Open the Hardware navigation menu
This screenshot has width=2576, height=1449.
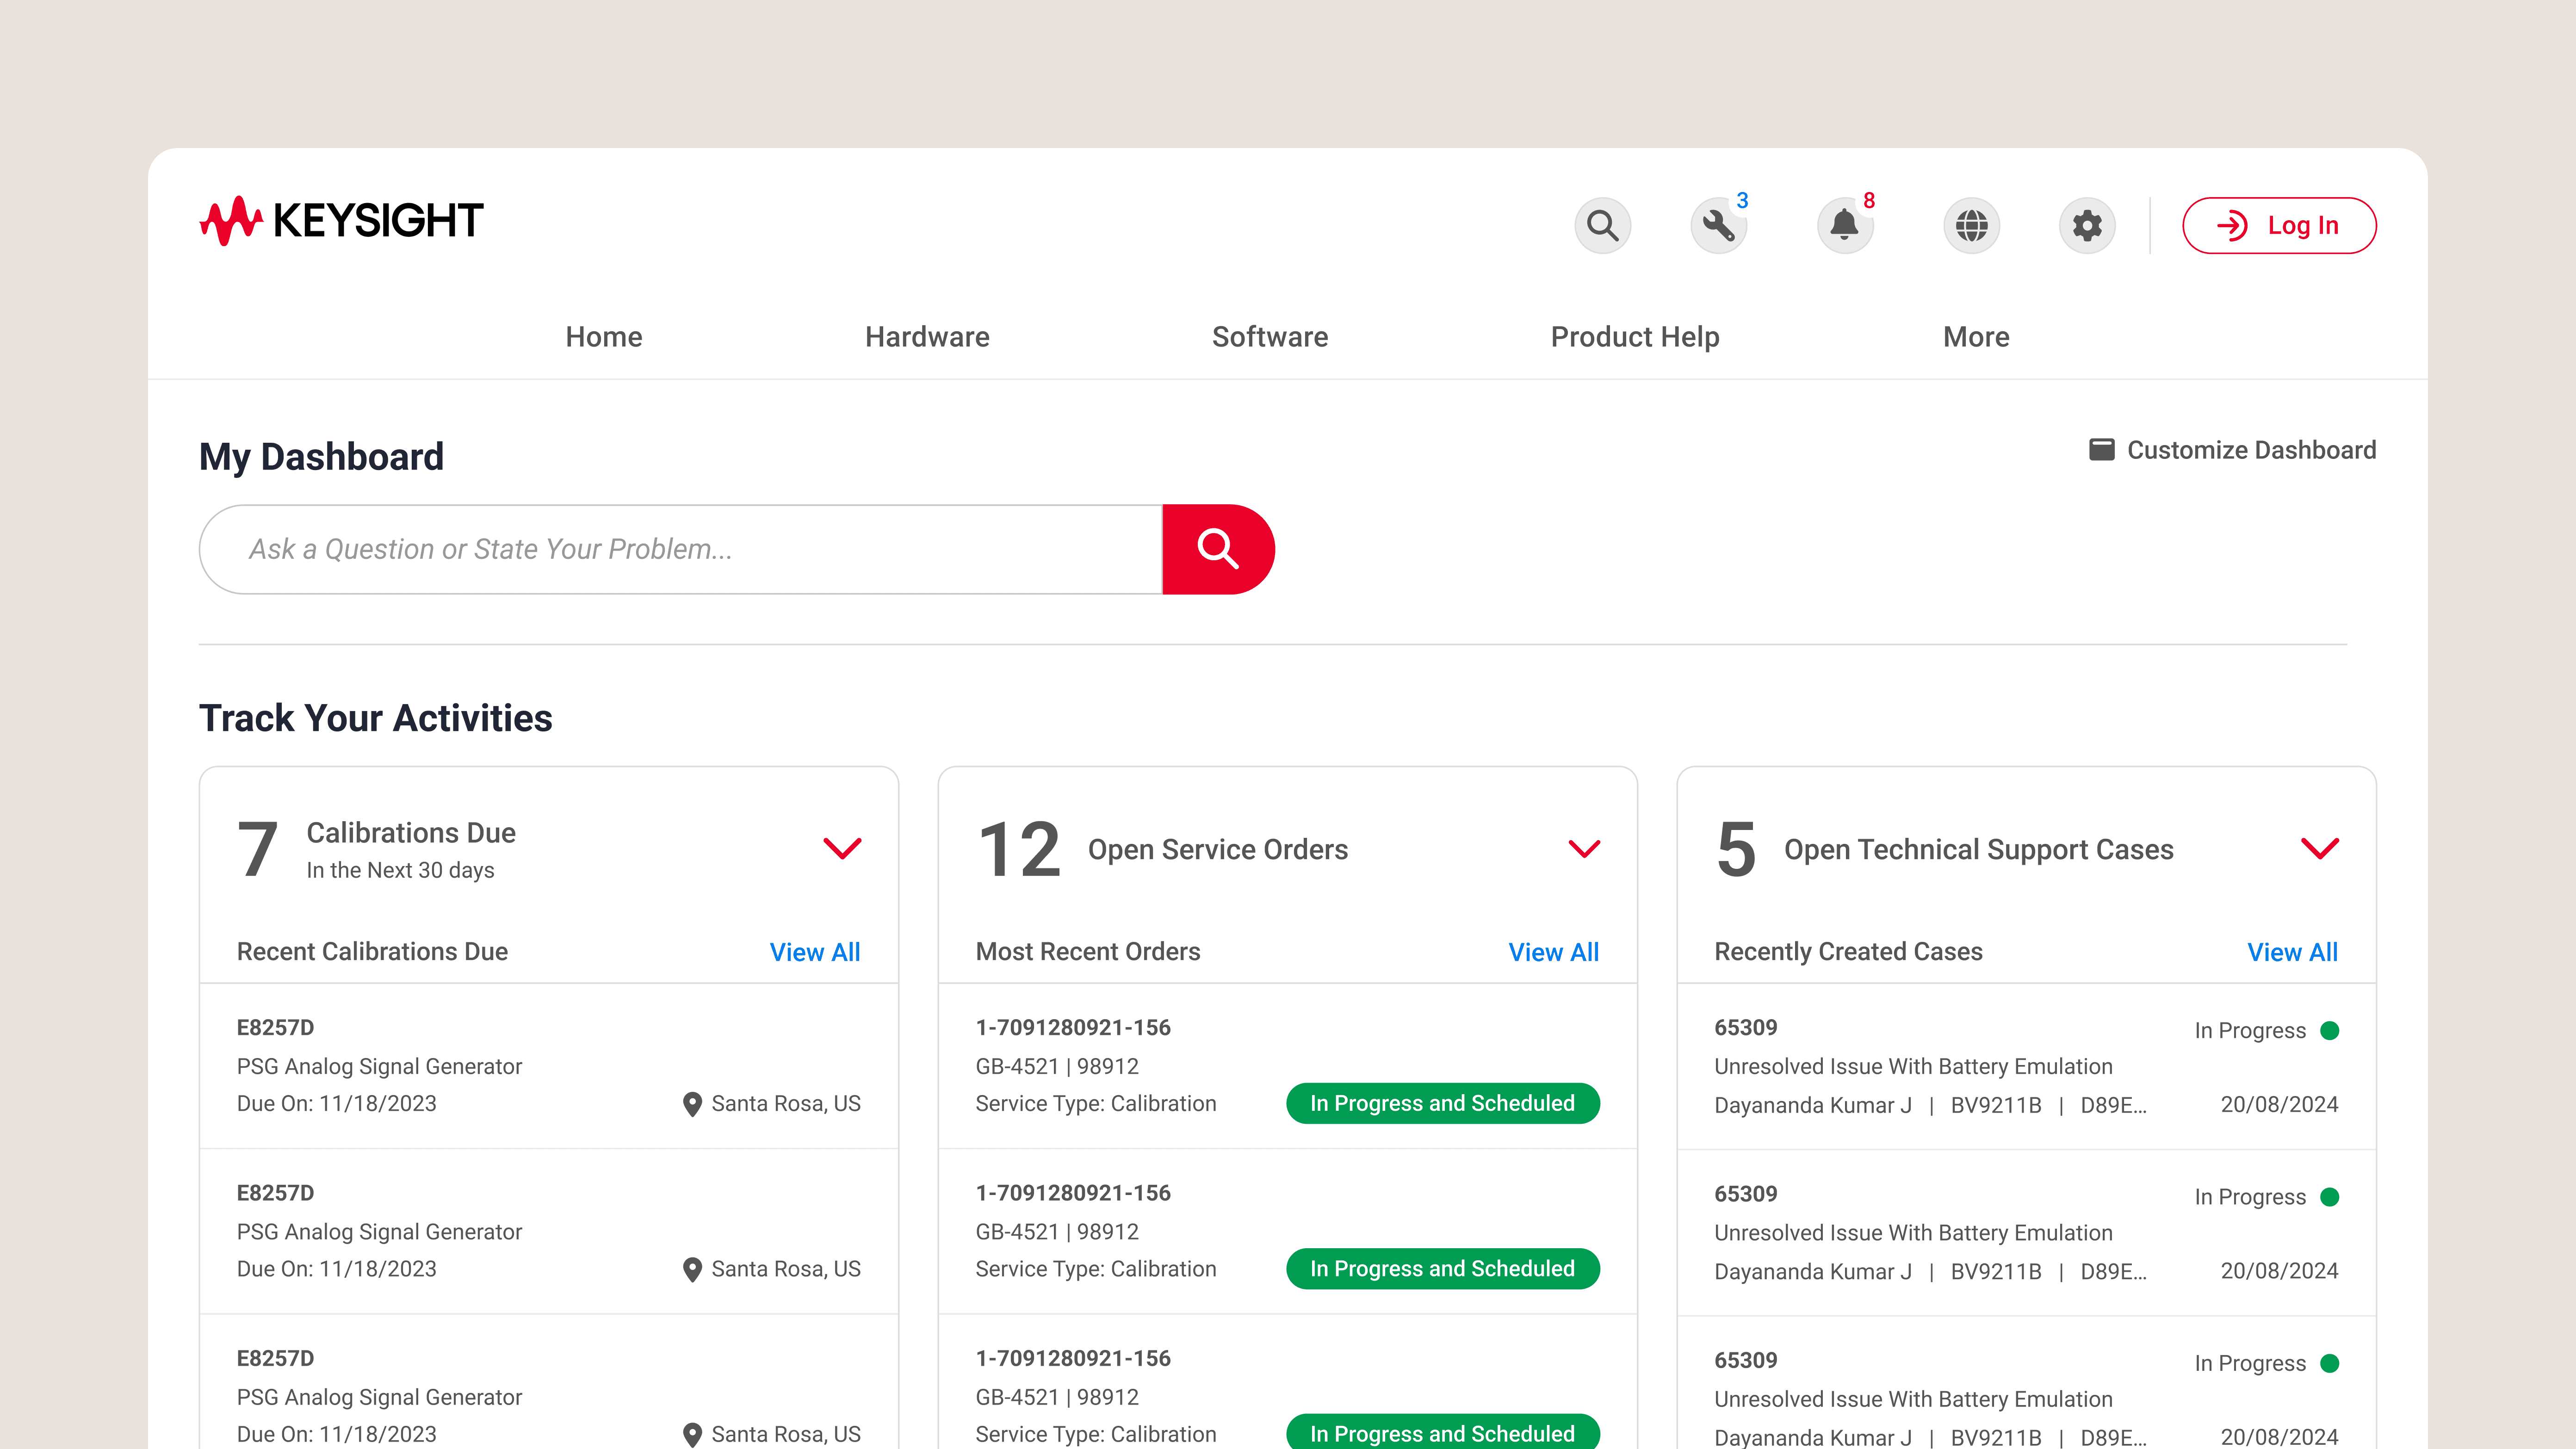tap(927, 337)
